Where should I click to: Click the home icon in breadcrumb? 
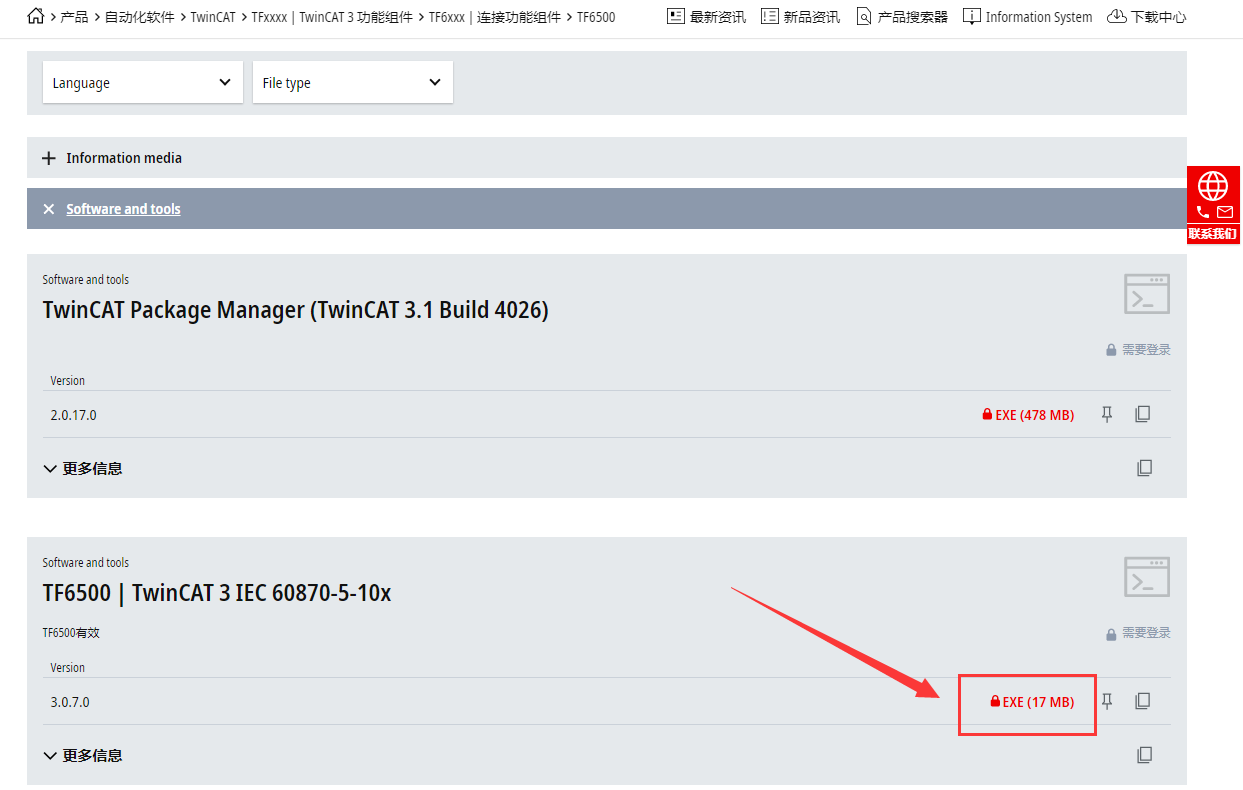point(35,16)
